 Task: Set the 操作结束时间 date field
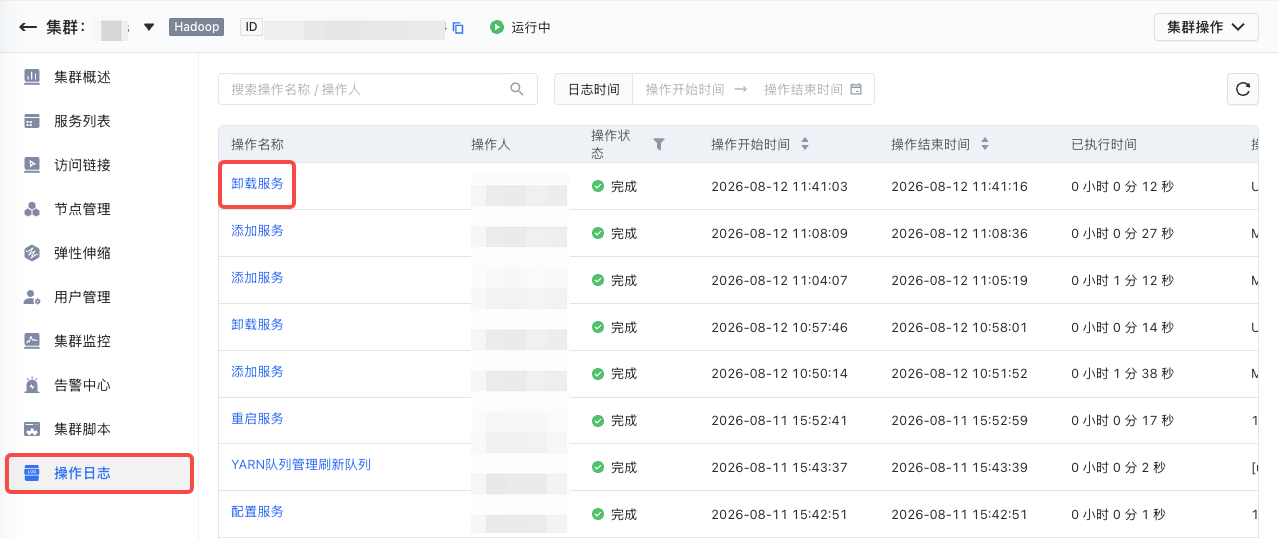803,89
